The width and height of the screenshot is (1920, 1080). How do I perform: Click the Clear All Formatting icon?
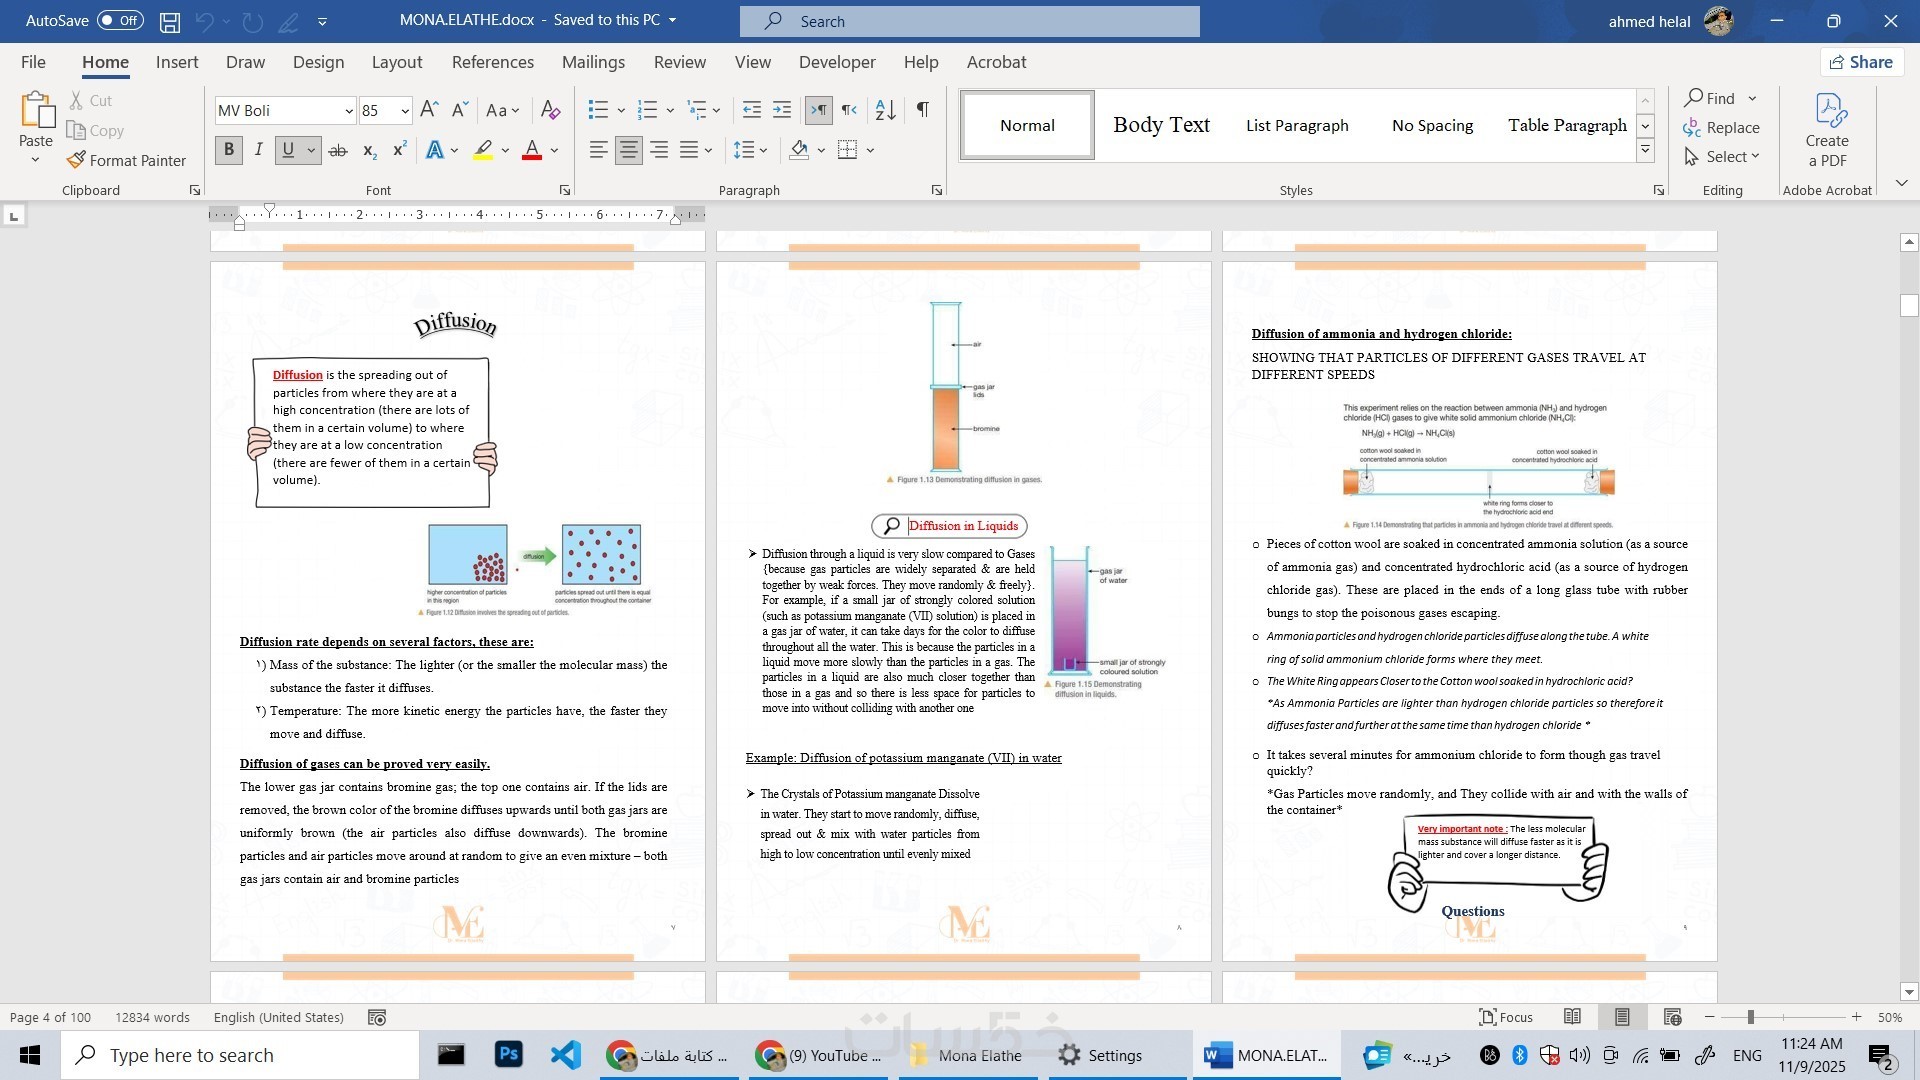[x=550, y=110]
